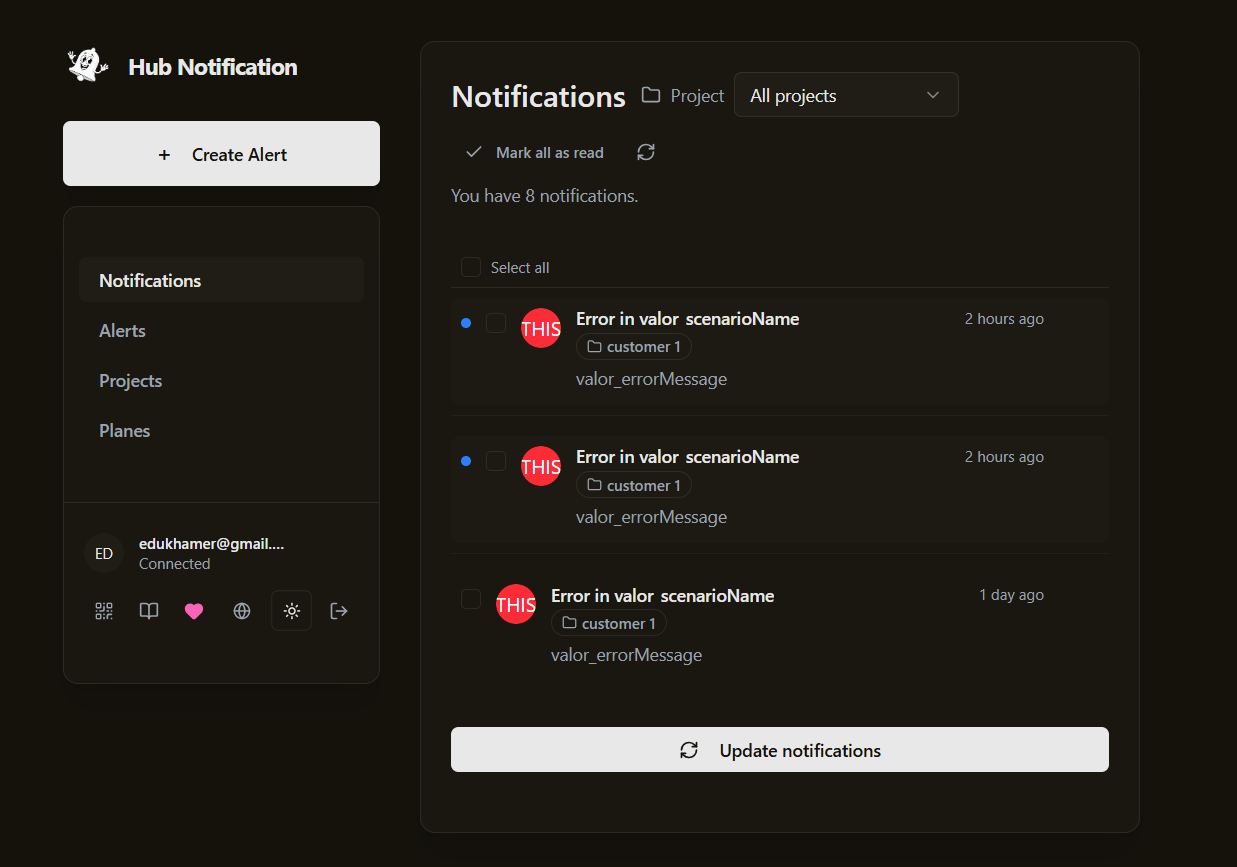1237x867 pixels.
Task: Open the documentation book icon
Action: 148,610
